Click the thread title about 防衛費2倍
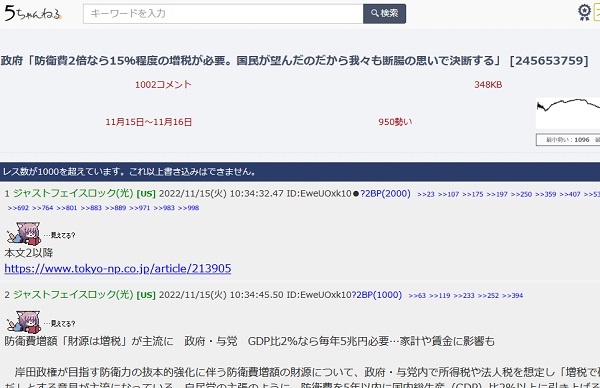Image resolution: width=600 pixels, height=388 pixels. (x=294, y=60)
